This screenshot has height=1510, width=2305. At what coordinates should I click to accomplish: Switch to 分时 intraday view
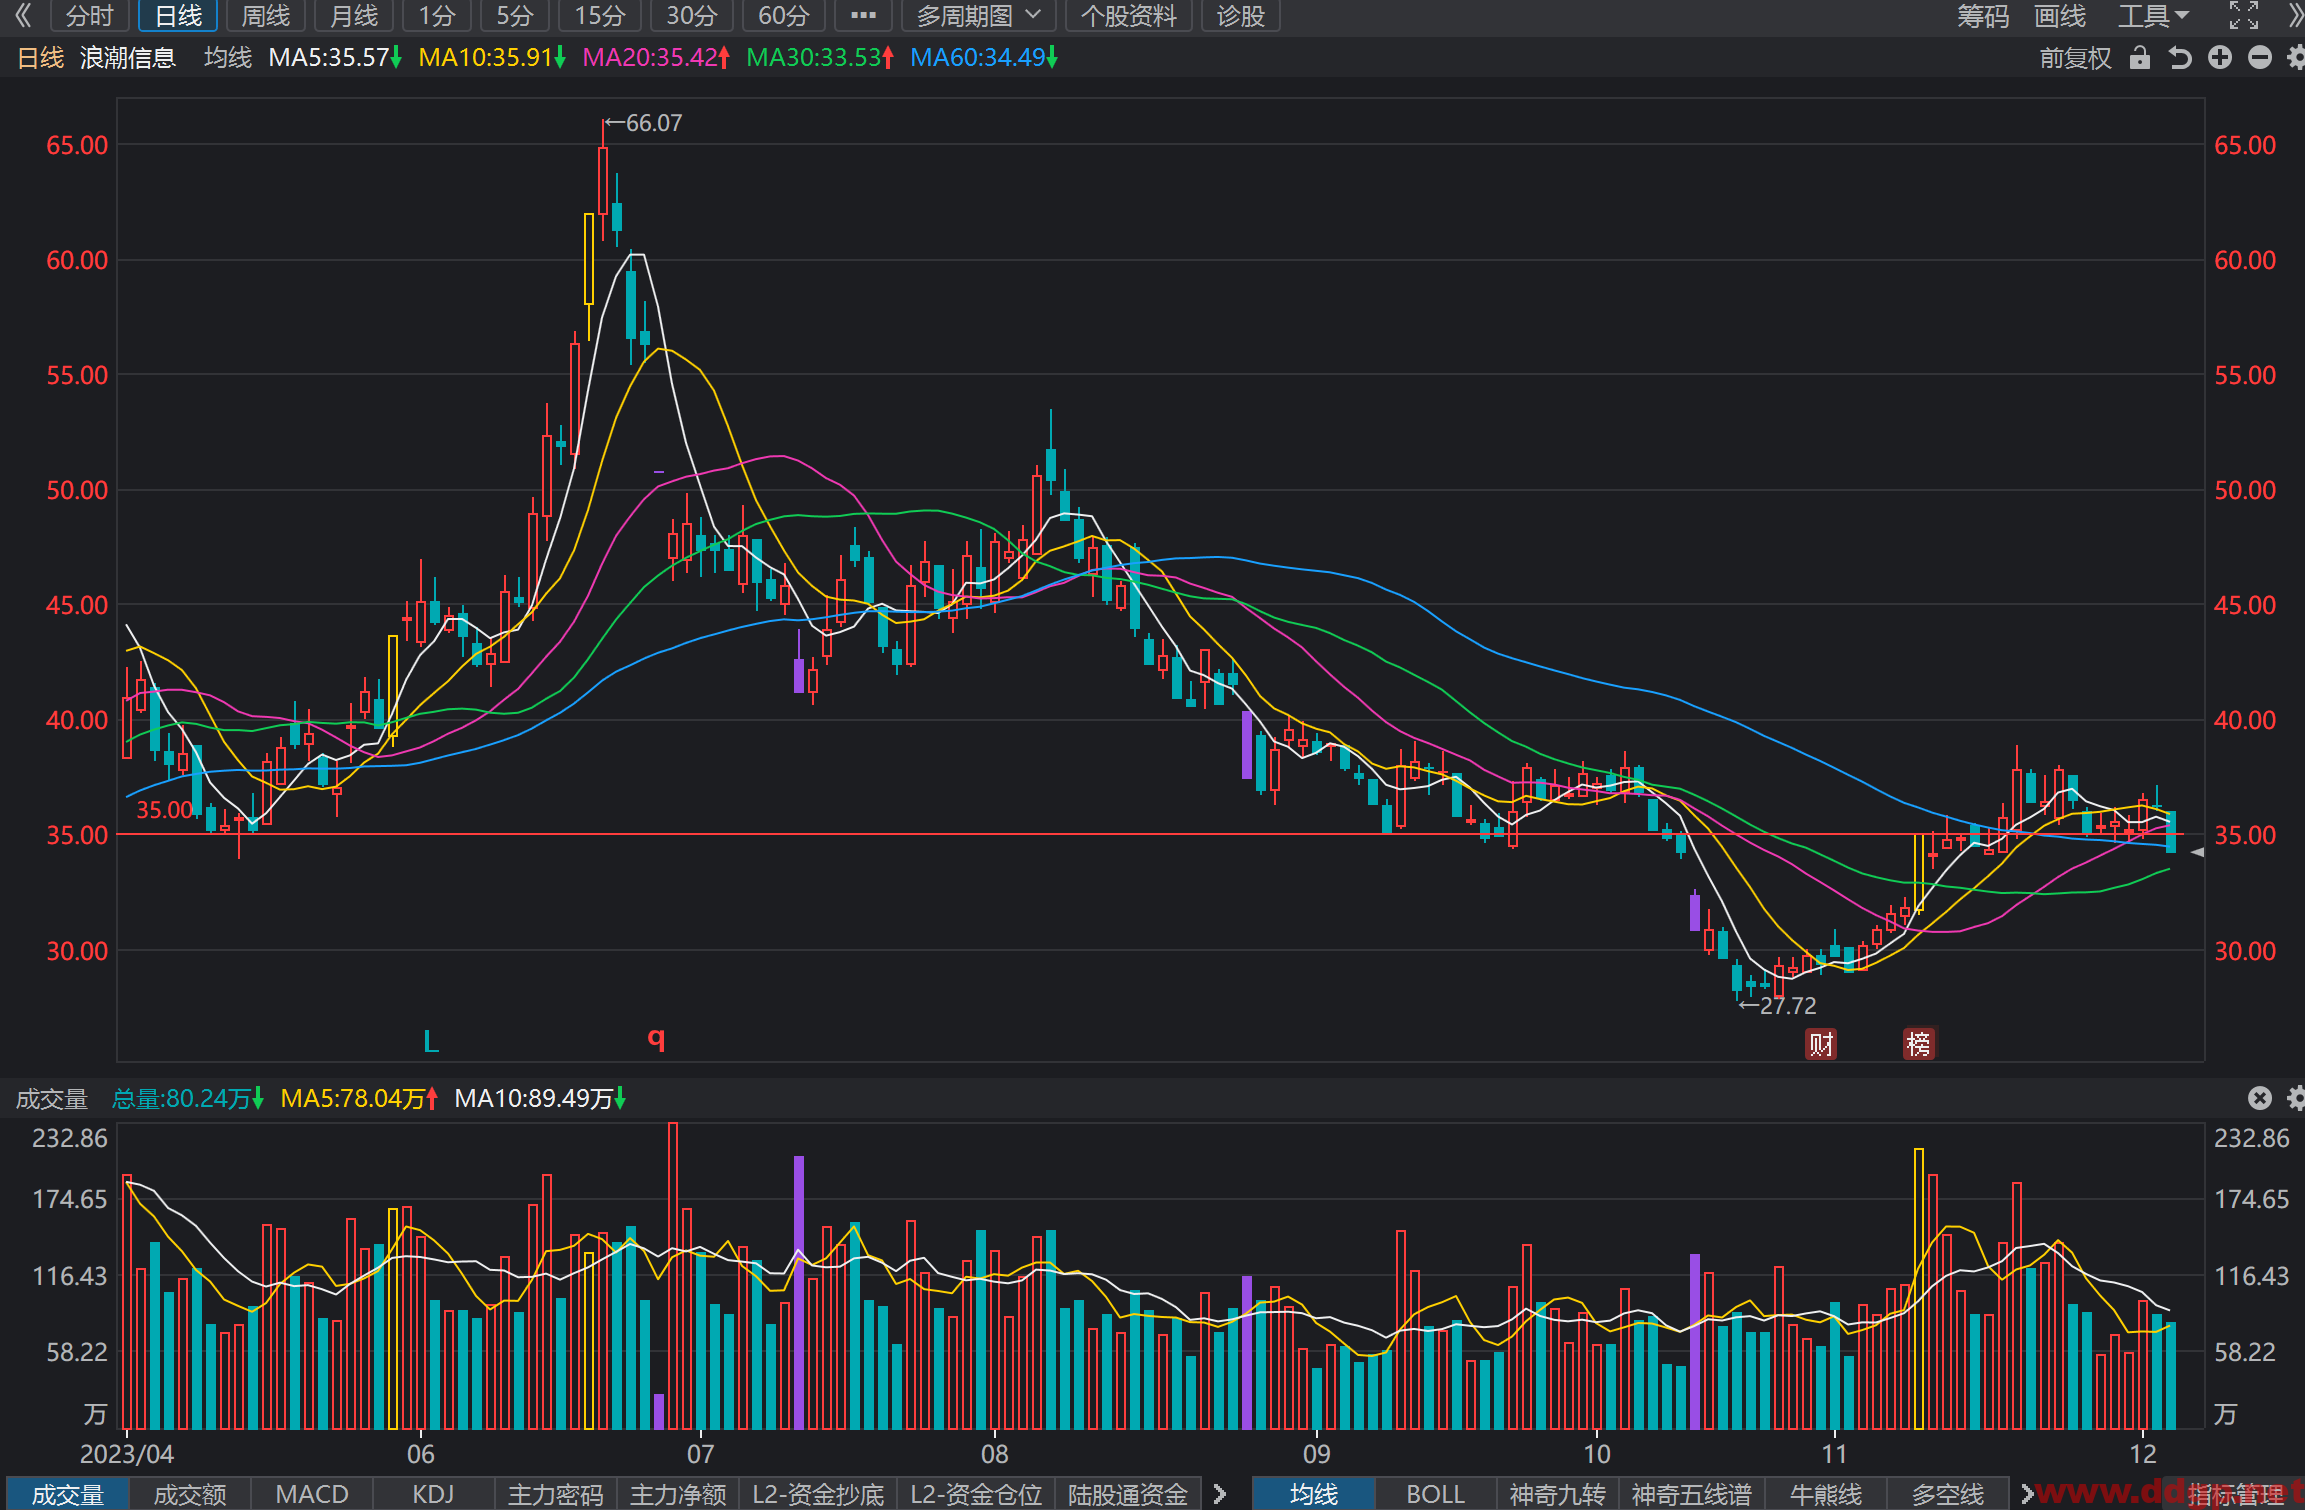[x=89, y=15]
